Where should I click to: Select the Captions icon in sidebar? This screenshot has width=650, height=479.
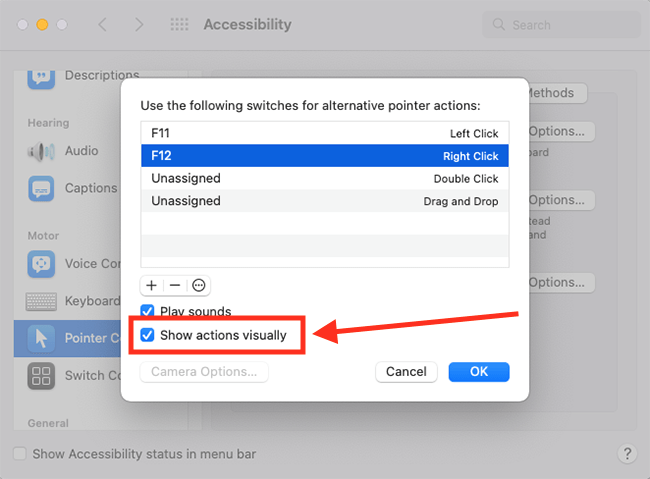(41, 188)
